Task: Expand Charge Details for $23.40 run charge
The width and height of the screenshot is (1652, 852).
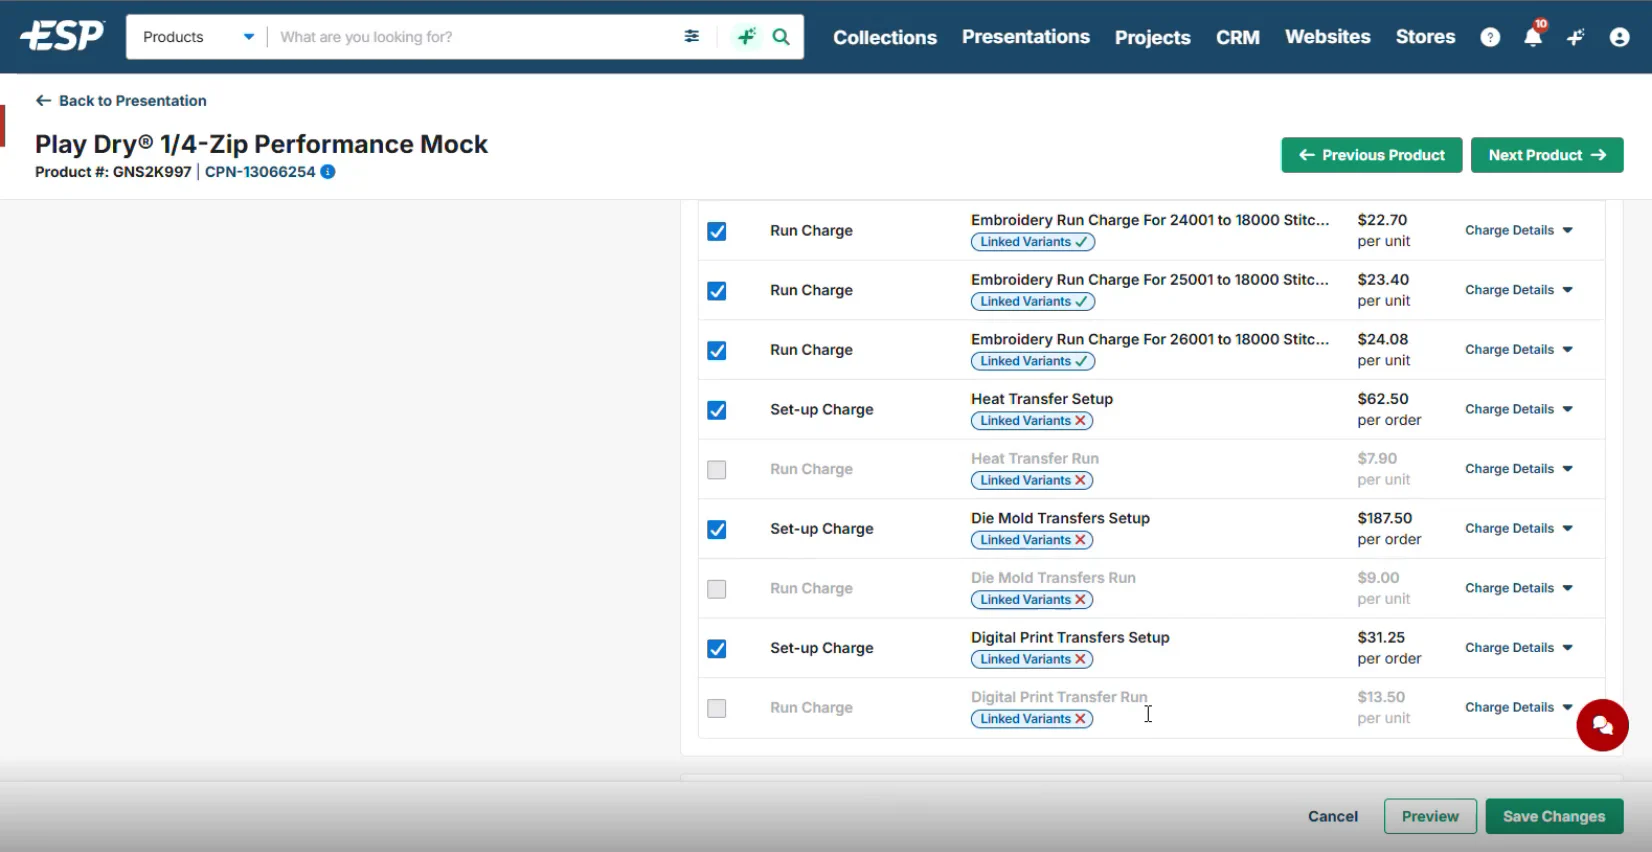Action: [x=1518, y=290]
